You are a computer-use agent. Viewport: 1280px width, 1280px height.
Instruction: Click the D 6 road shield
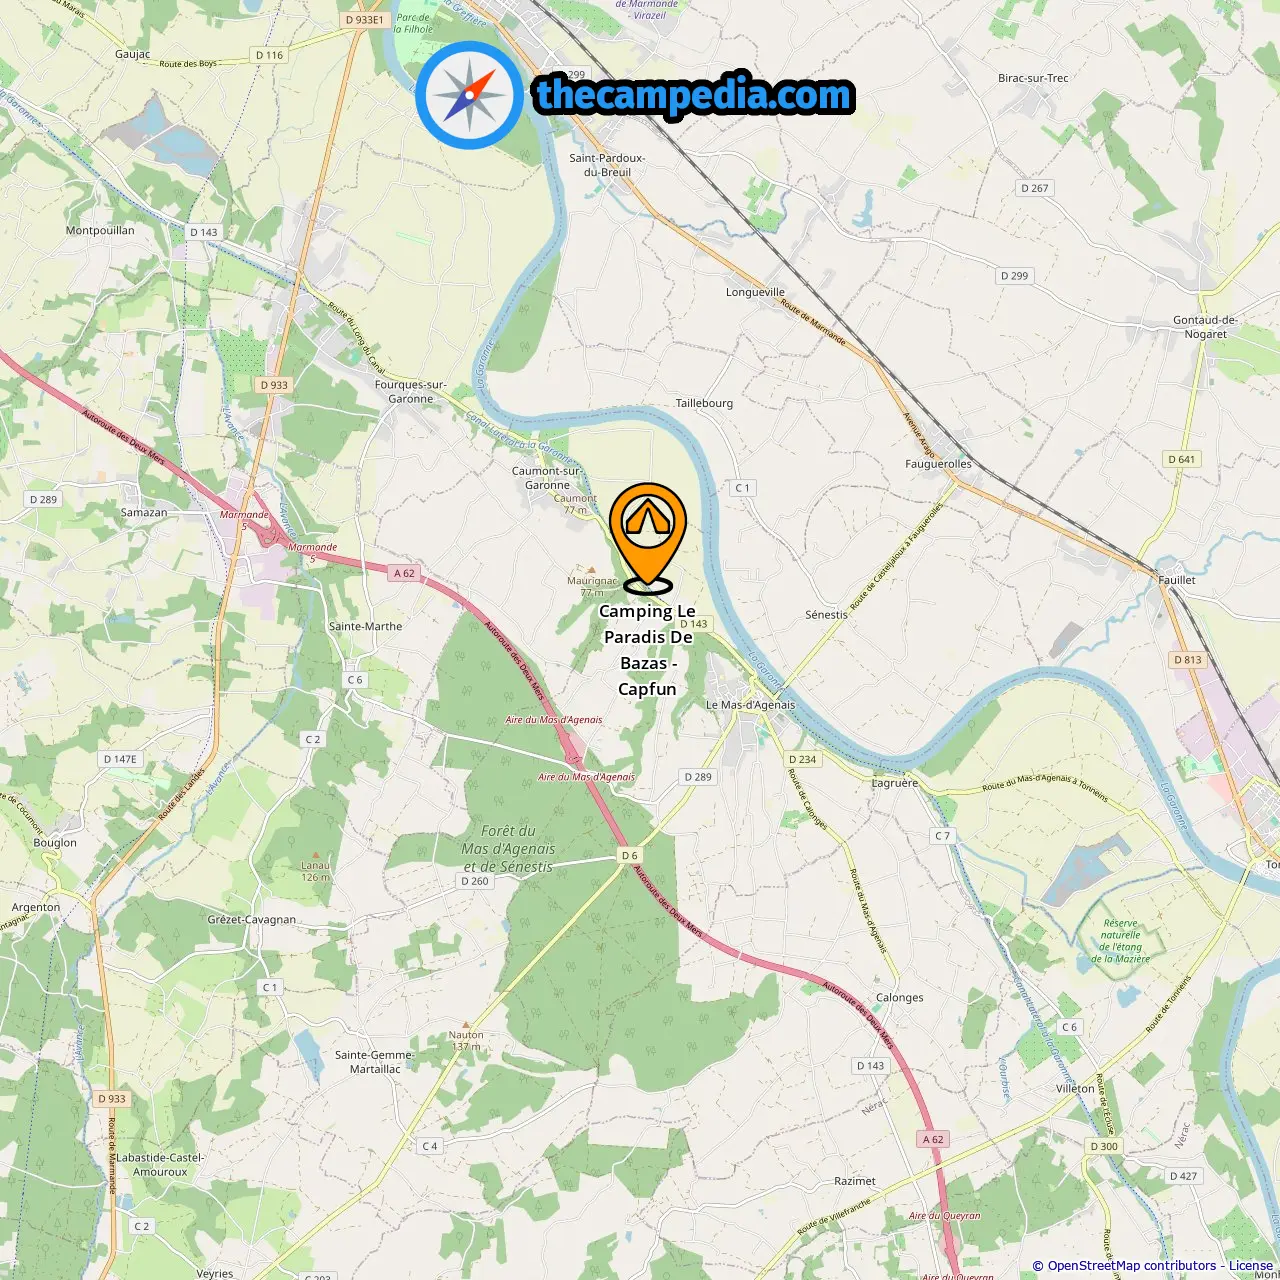click(x=629, y=855)
